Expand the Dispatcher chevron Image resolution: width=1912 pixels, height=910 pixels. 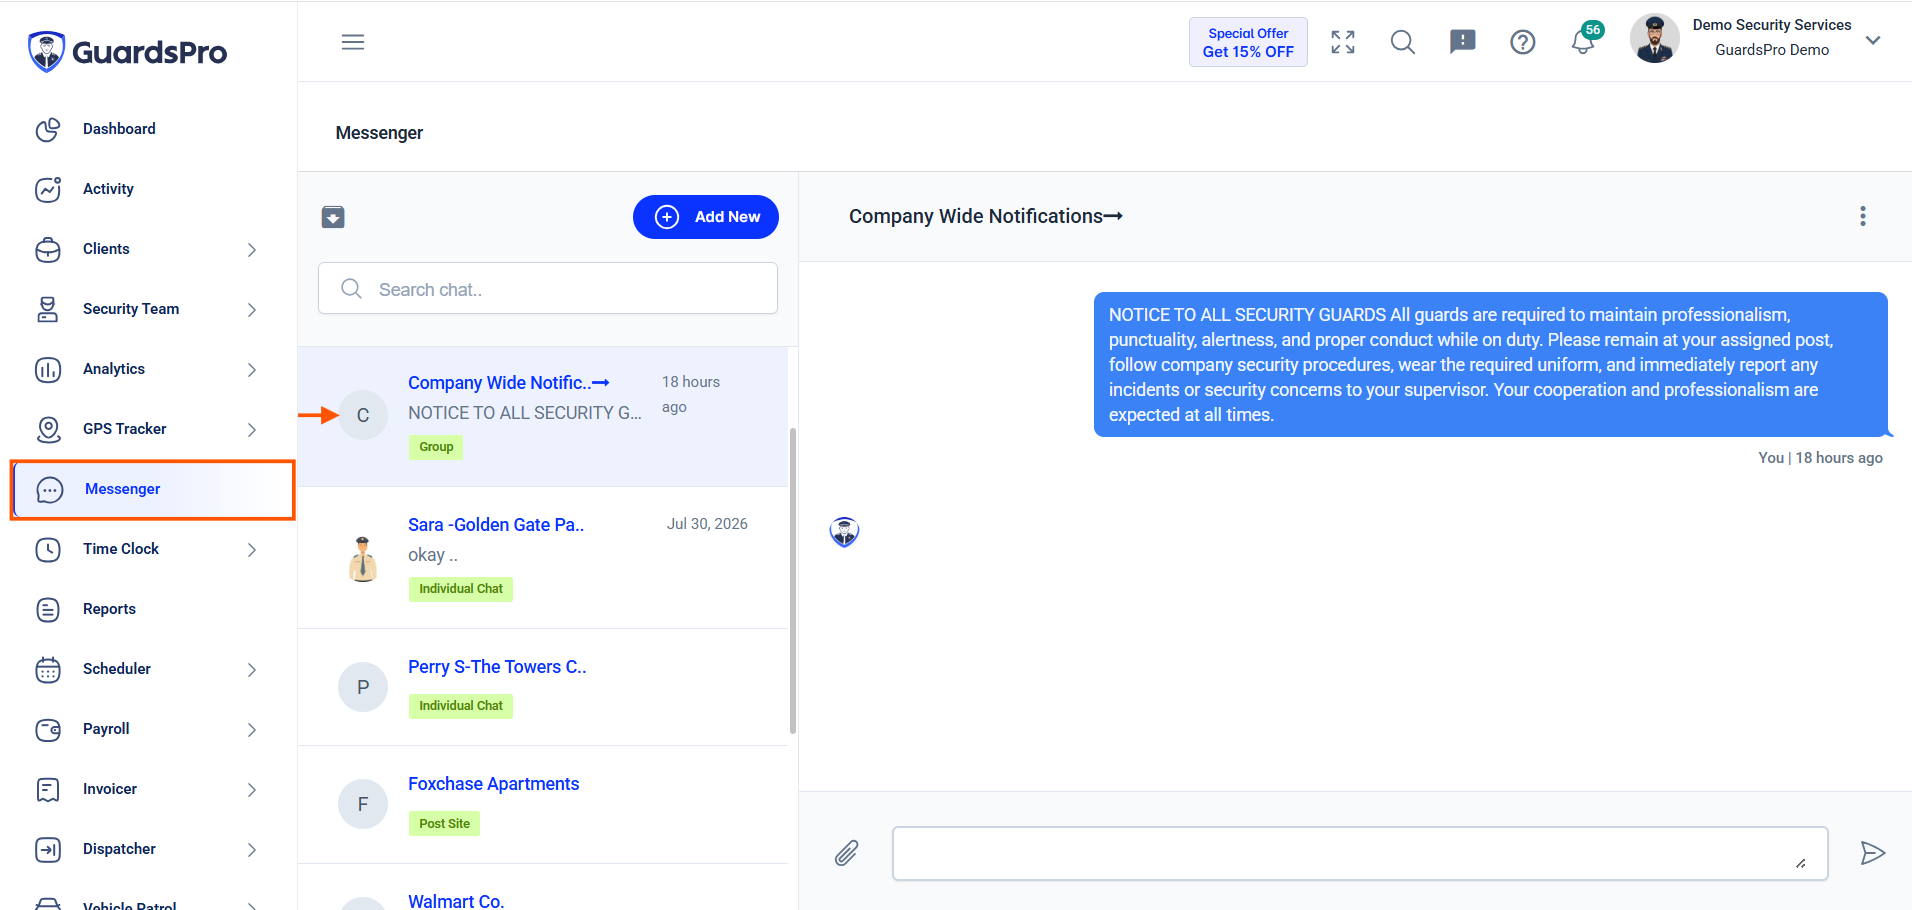pyautogui.click(x=252, y=850)
